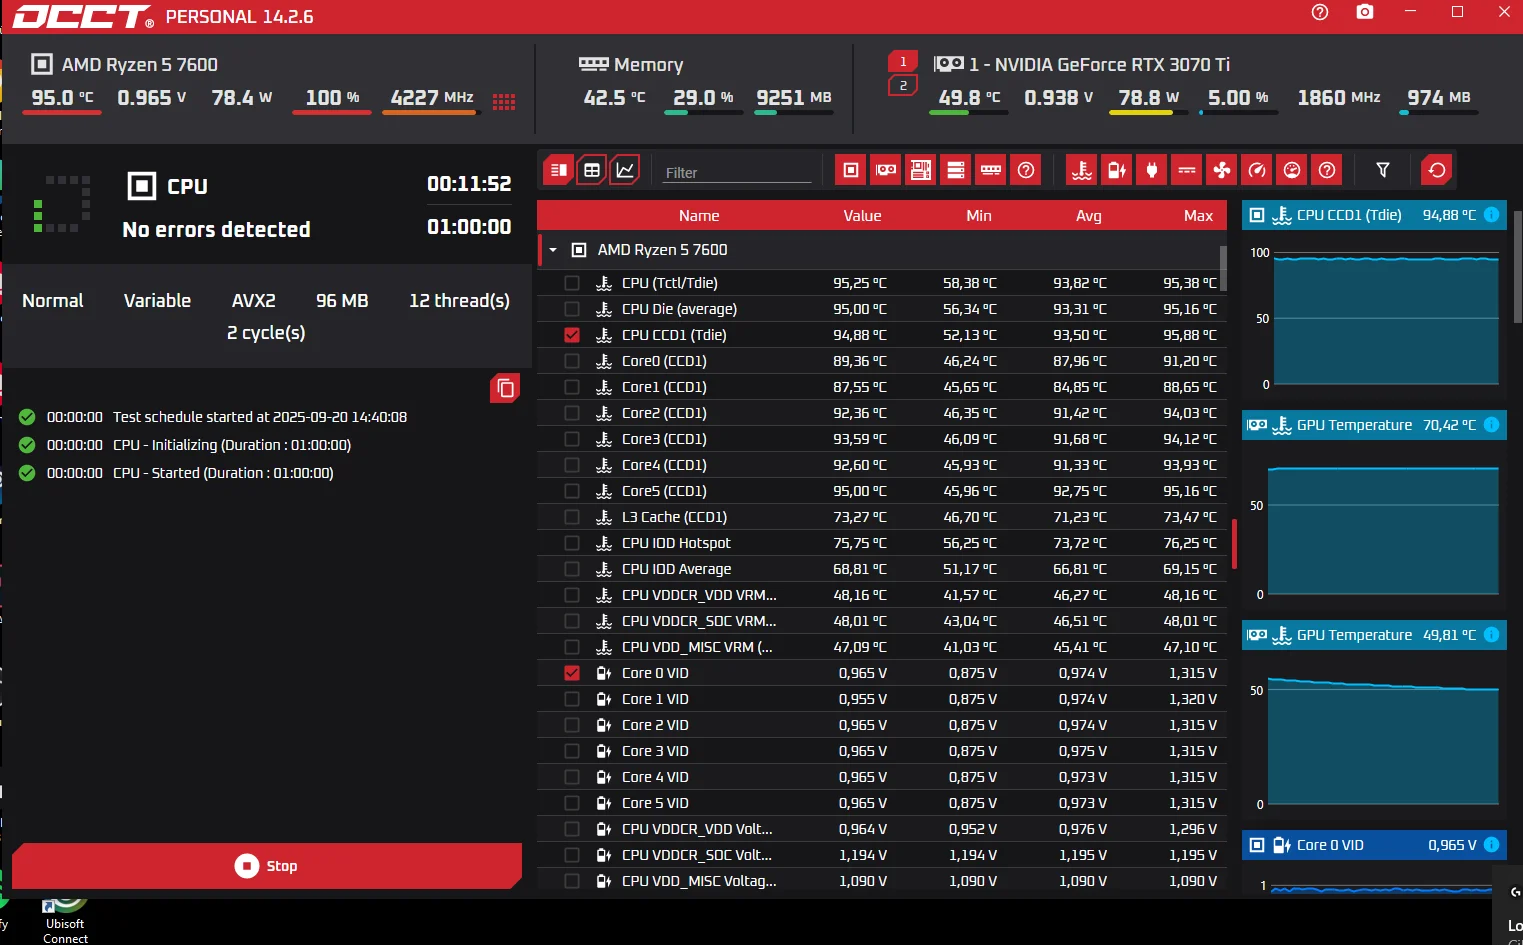The width and height of the screenshot is (1523, 945).
Task: Sort the table by the Value column
Action: pyautogui.click(x=862, y=215)
